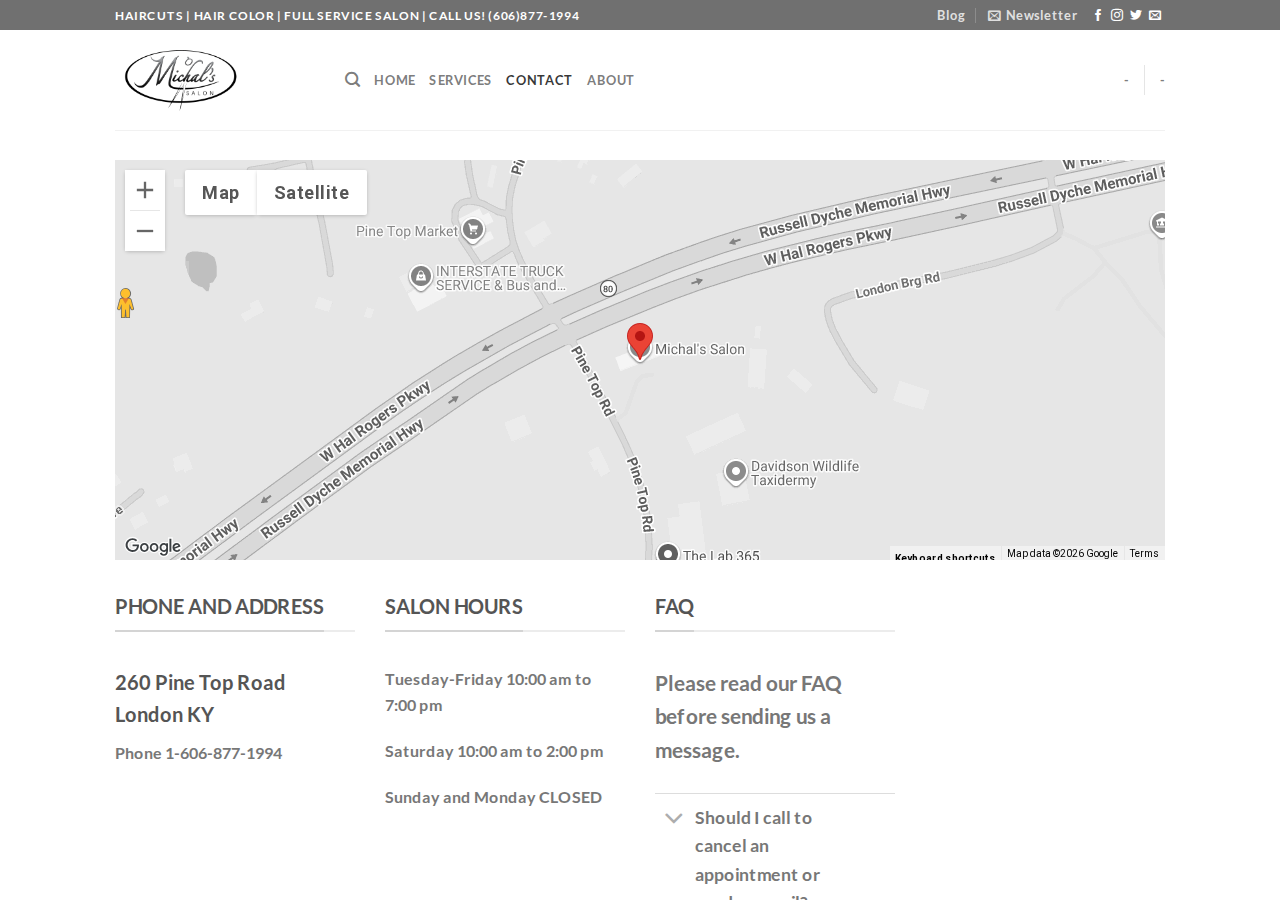Image resolution: width=1280 pixels, height=900 pixels.
Task: Click the Michal's Salon logo
Action: [180, 78]
